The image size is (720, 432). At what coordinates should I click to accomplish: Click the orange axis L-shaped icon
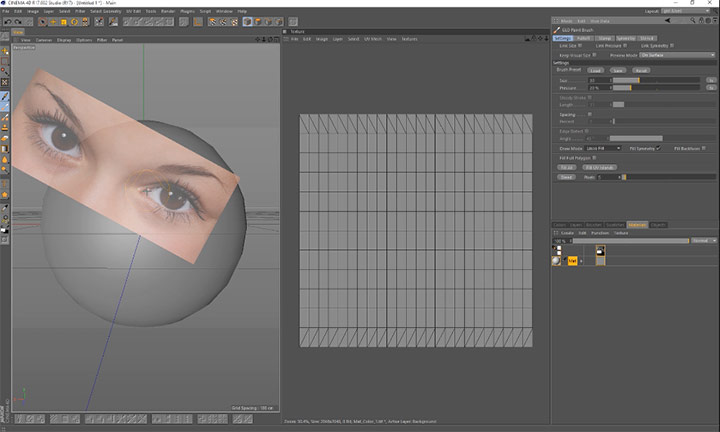coord(198,22)
